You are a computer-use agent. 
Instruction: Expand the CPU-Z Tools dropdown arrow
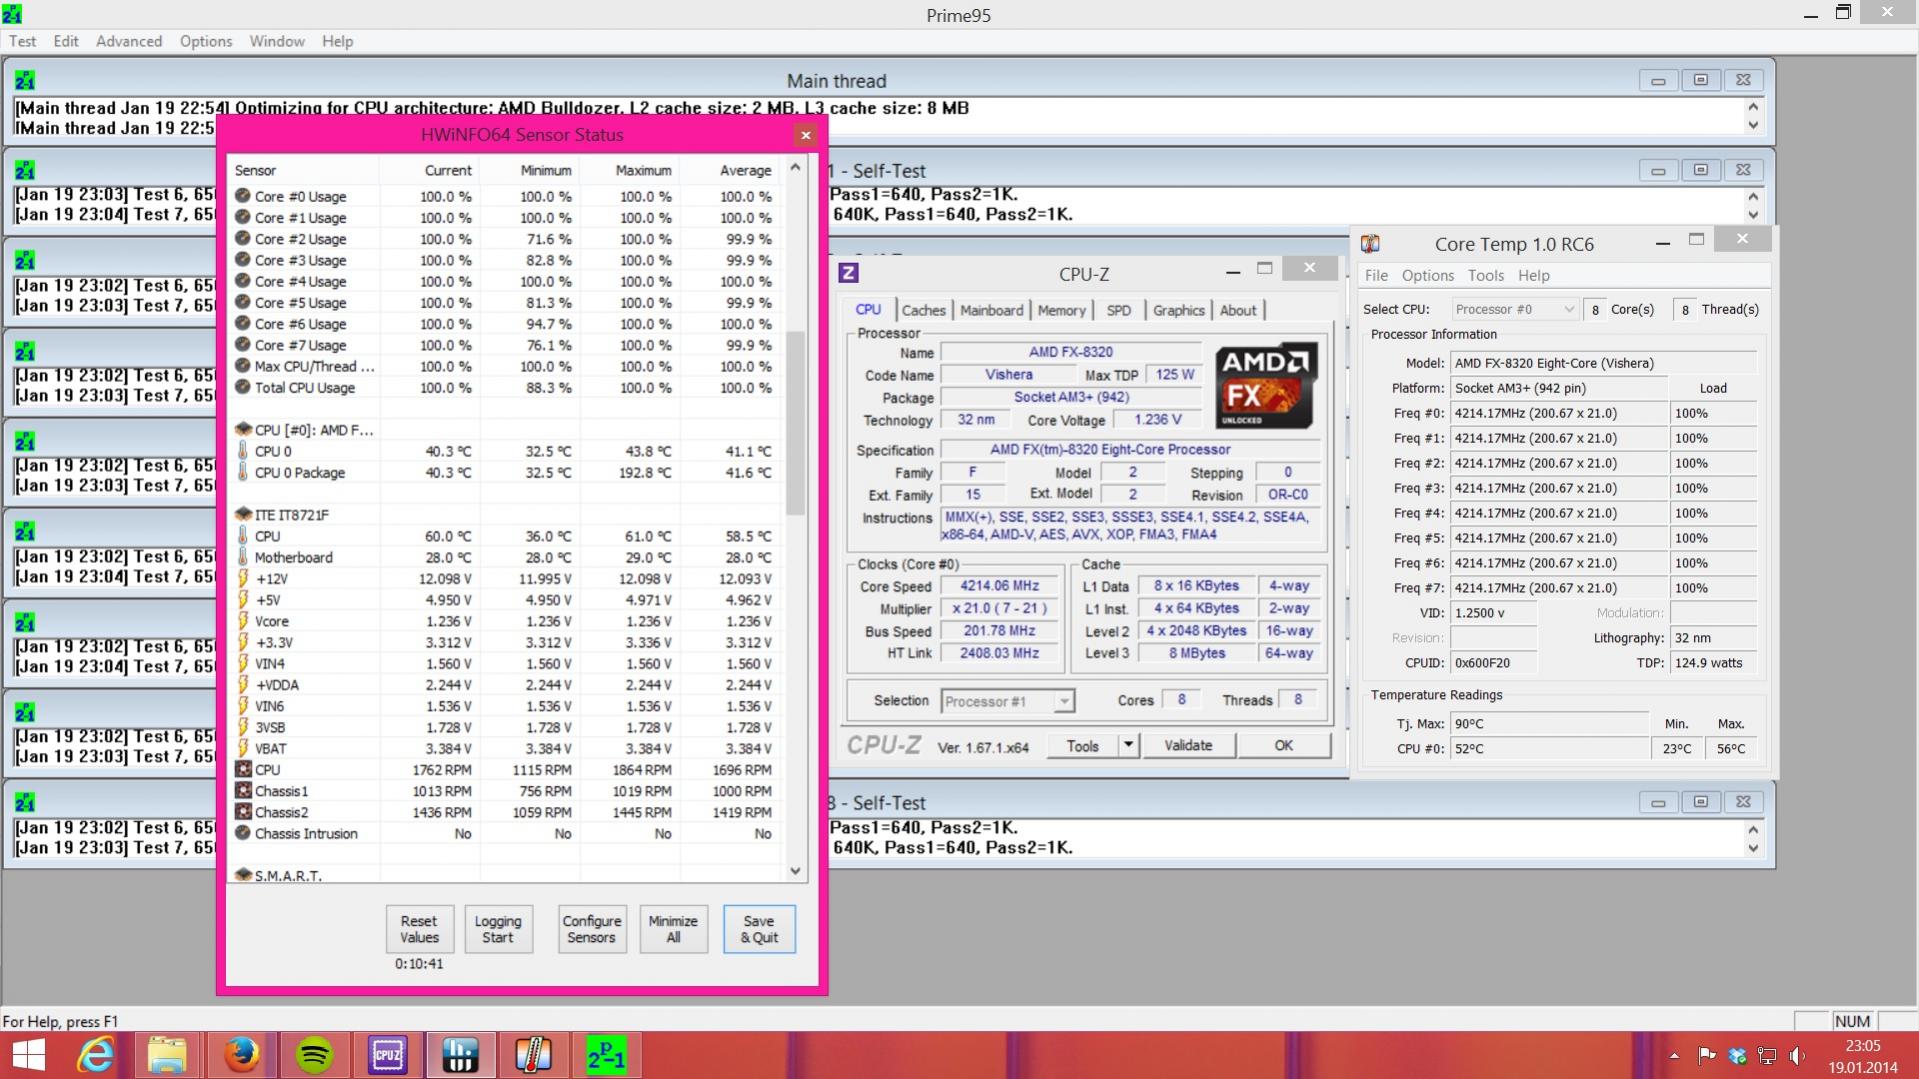tap(1129, 746)
